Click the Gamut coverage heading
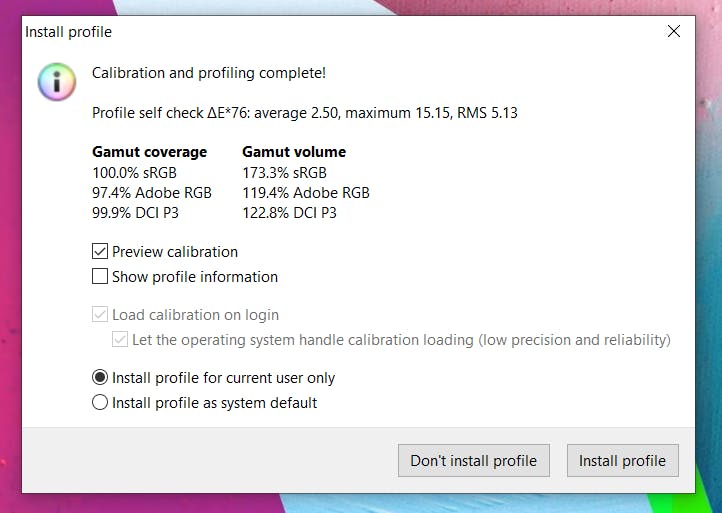722x513 pixels. click(x=149, y=152)
